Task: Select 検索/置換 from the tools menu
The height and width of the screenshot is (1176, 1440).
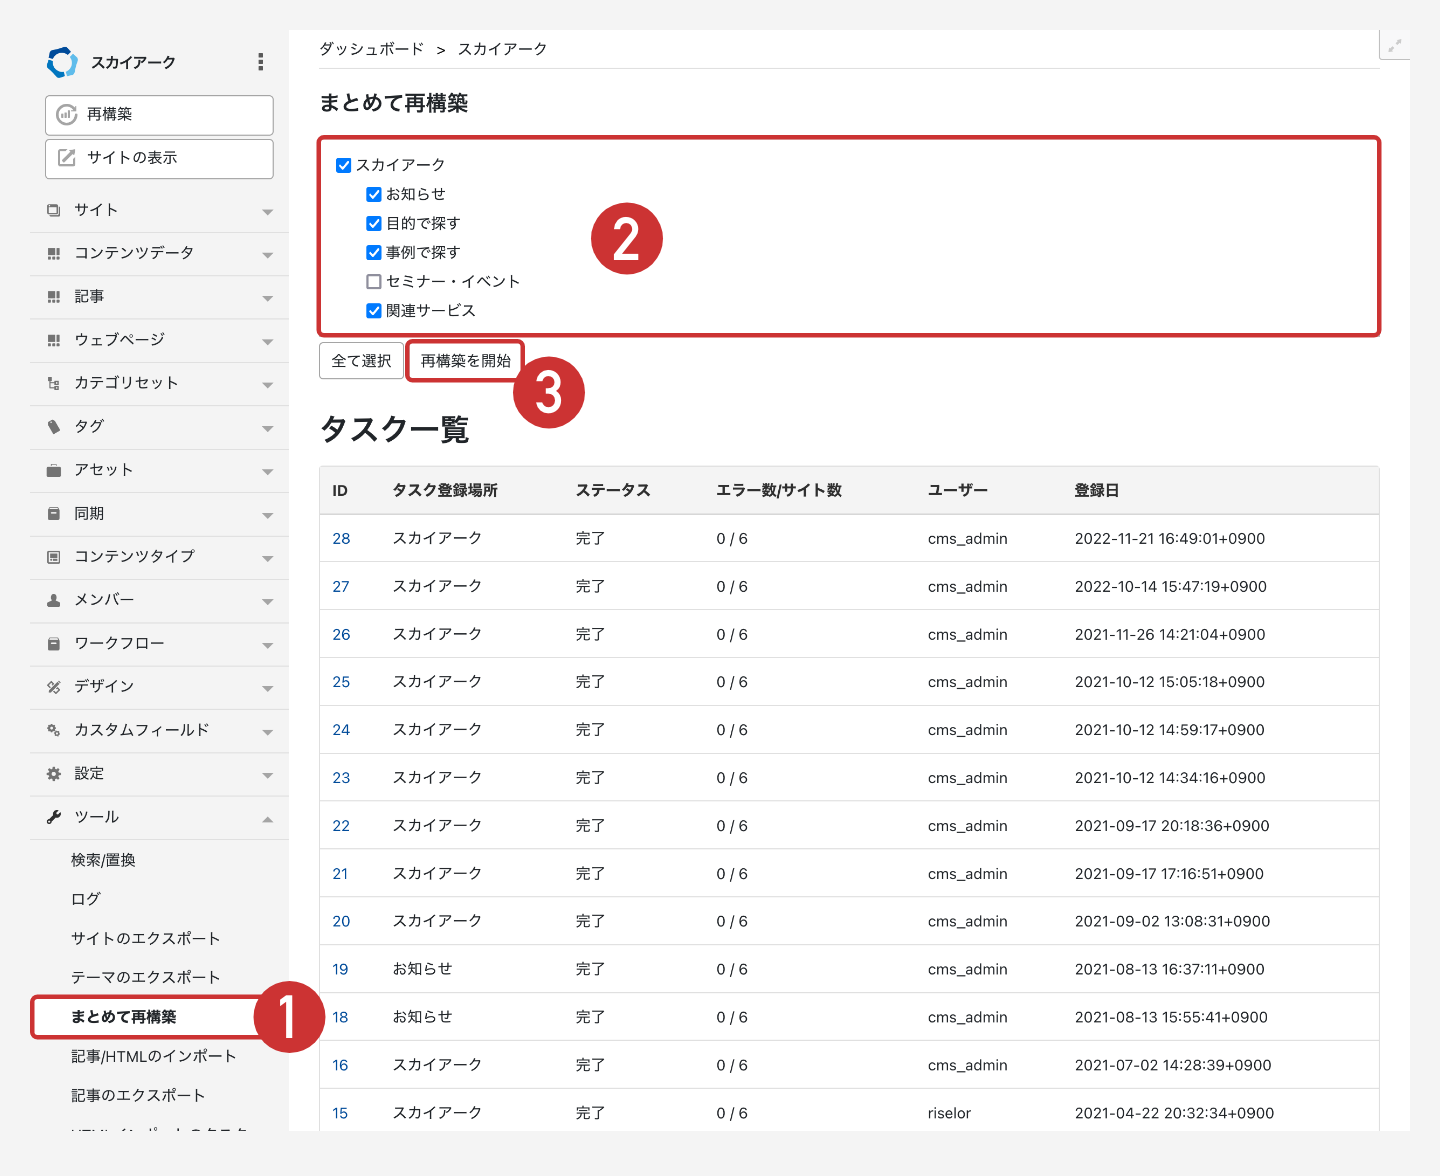Action: coord(103,860)
